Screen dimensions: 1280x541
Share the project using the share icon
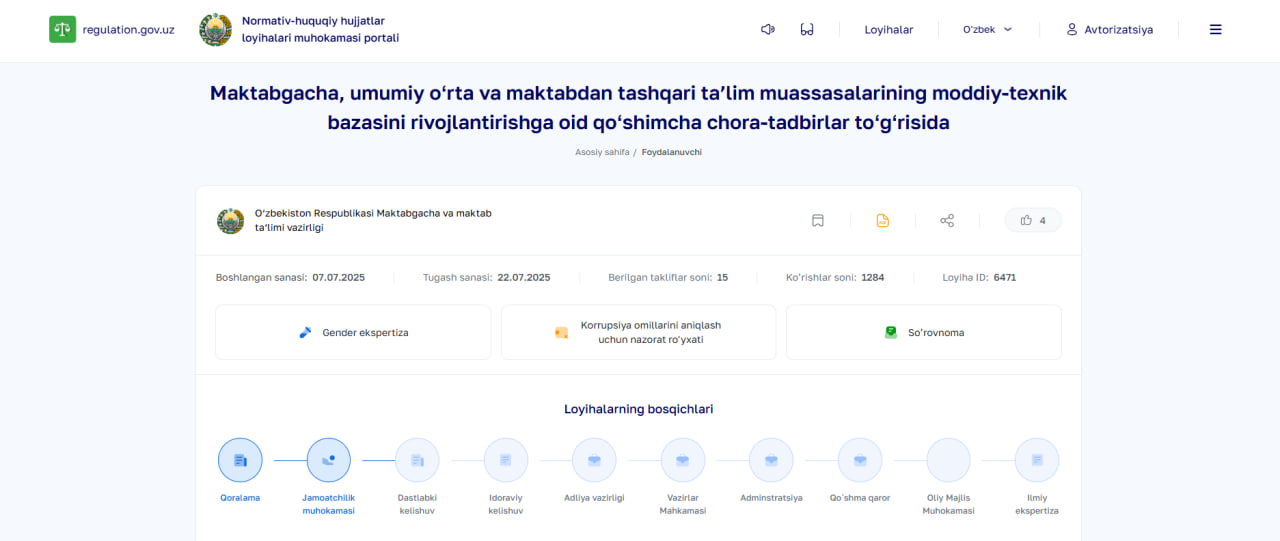947,221
